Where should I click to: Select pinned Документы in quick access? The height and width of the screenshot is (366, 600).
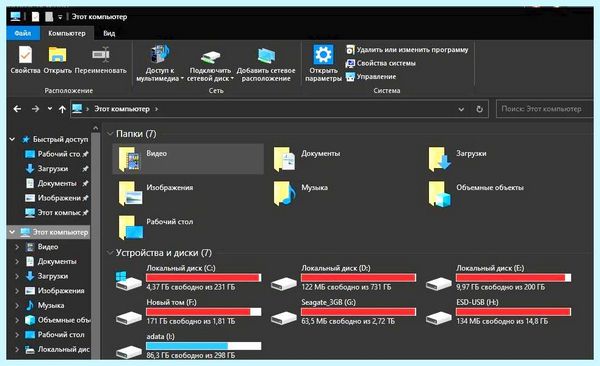click(x=56, y=183)
